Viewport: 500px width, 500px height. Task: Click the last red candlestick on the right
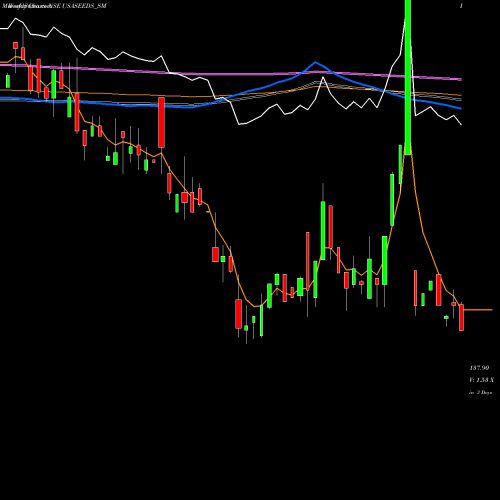click(x=461, y=317)
